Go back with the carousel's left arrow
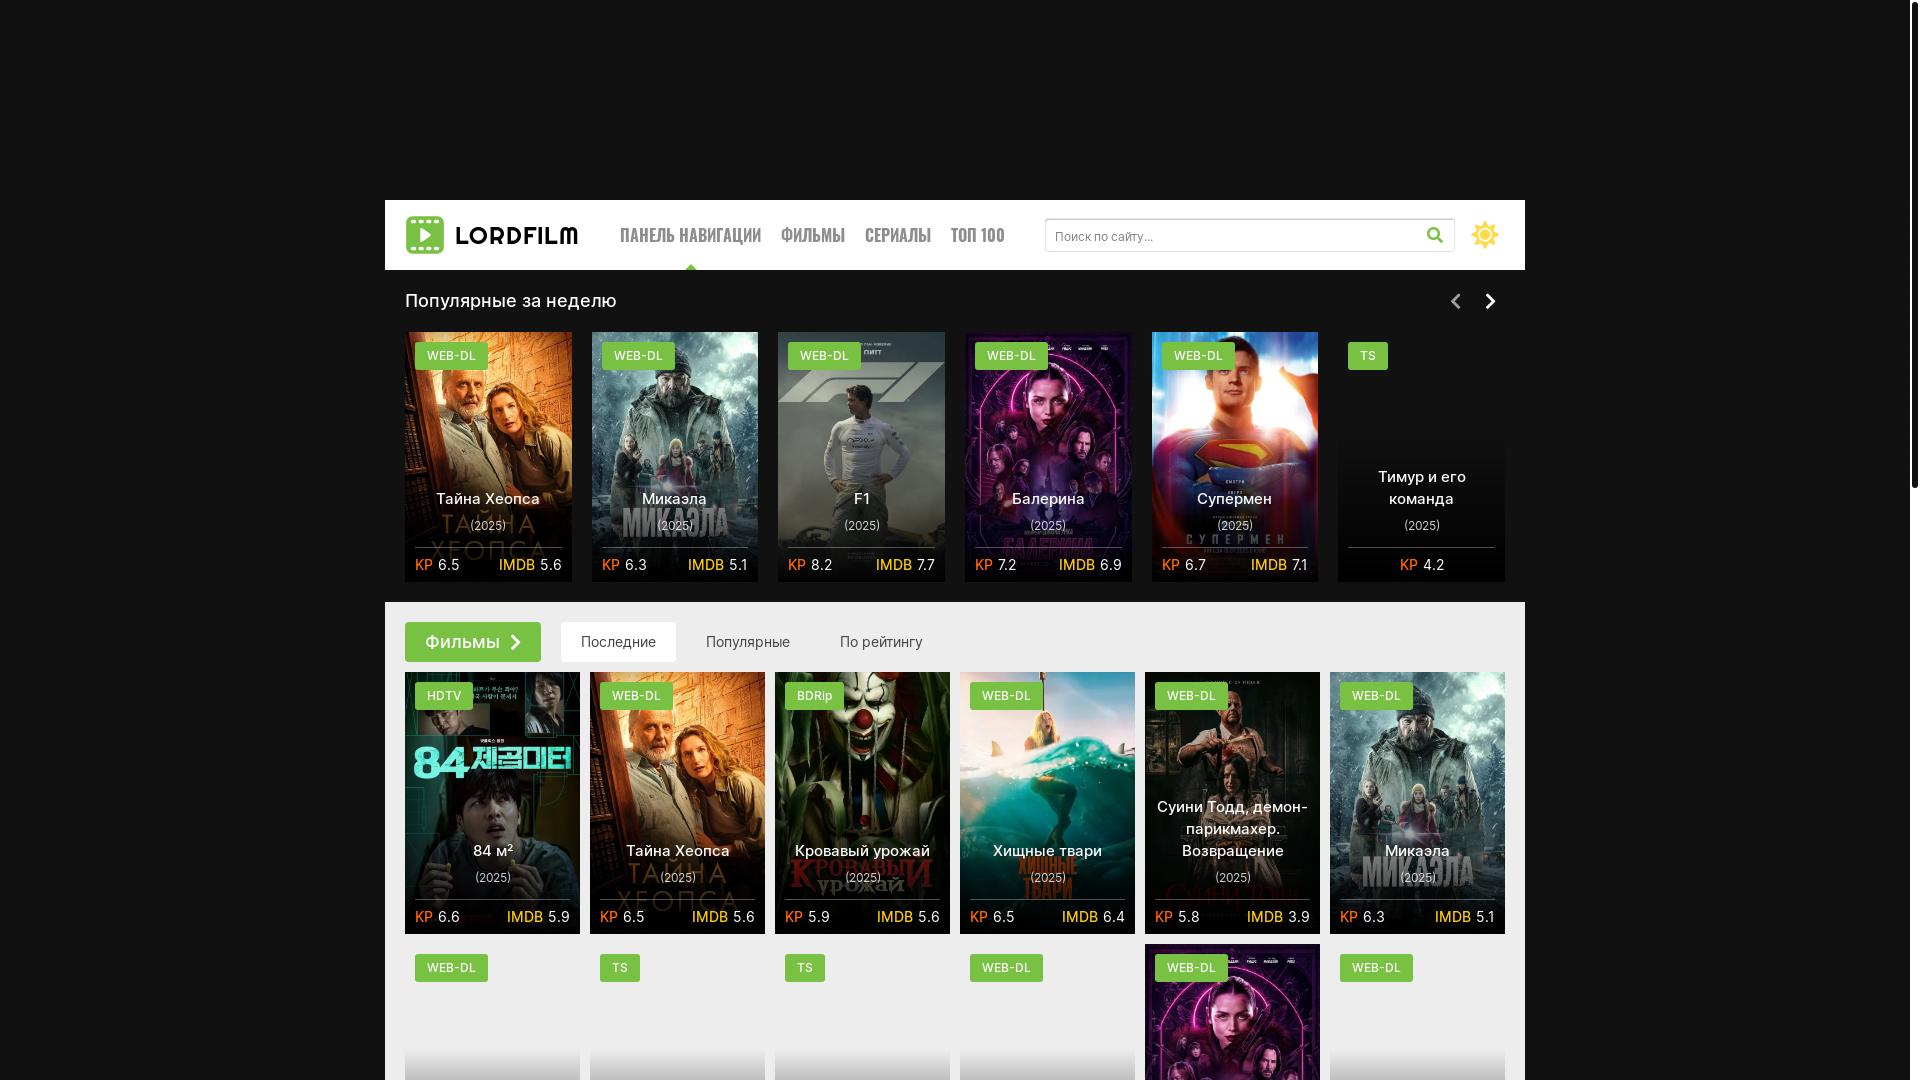Screen dimensions: 1920x1080 1456,301
